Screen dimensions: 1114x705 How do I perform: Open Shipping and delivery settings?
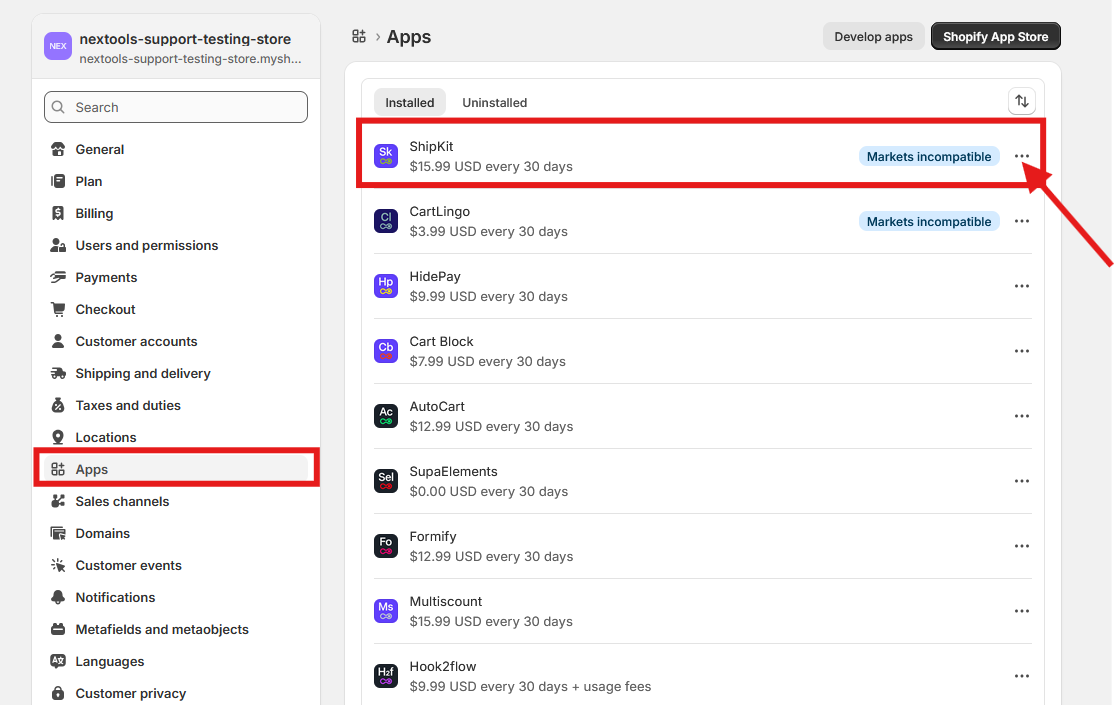(143, 373)
